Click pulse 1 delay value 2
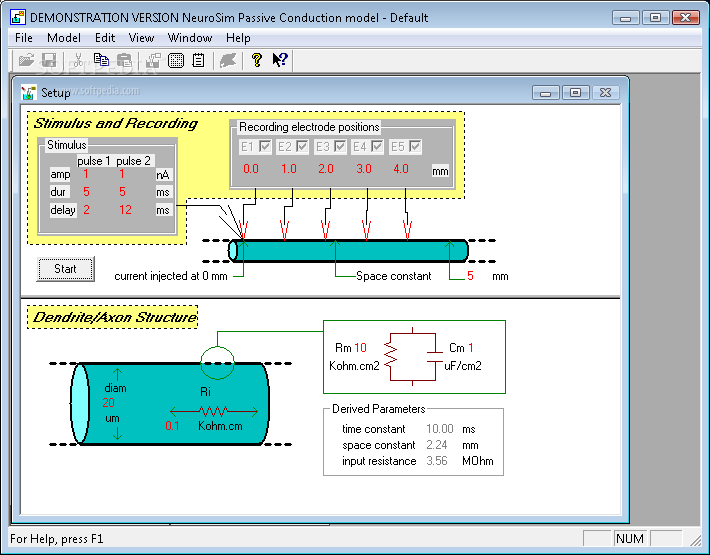 [x=86, y=210]
